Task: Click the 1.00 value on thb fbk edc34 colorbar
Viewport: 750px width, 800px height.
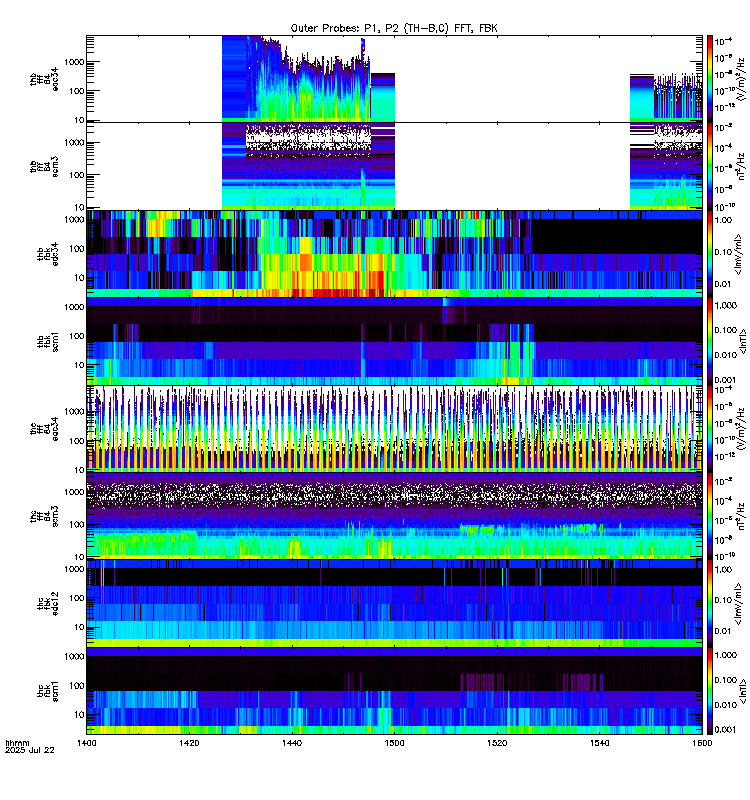Action: (723, 220)
